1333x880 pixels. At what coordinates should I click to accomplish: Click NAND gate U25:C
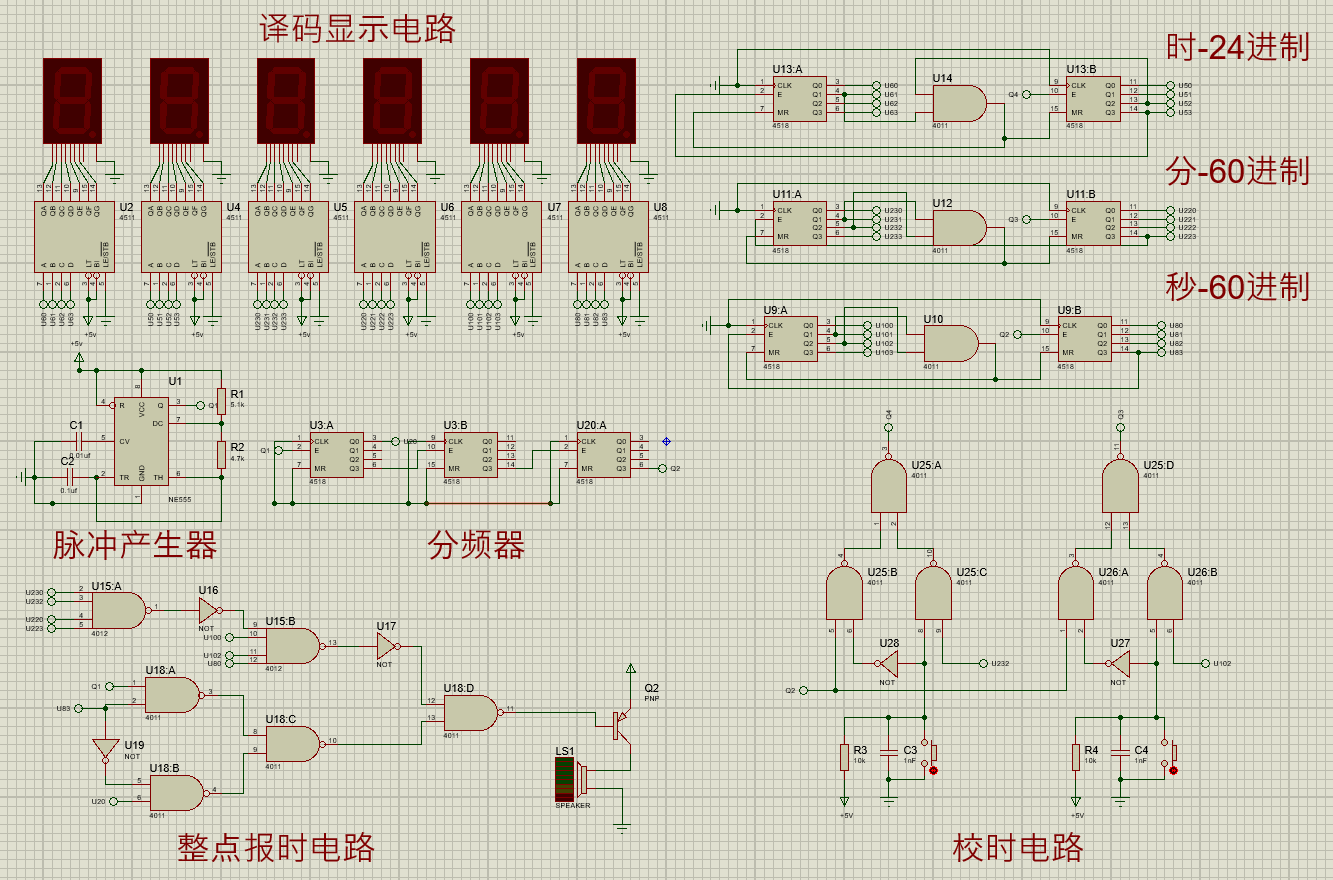pos(934,592)
